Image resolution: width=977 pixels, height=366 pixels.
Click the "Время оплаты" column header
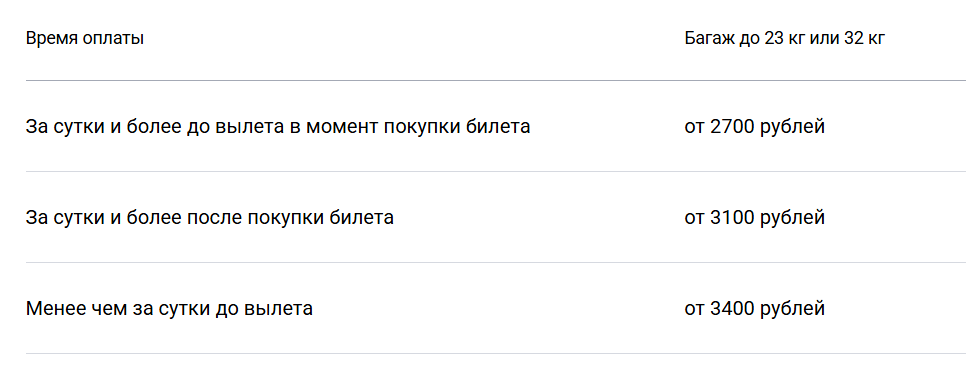point(85,39)
